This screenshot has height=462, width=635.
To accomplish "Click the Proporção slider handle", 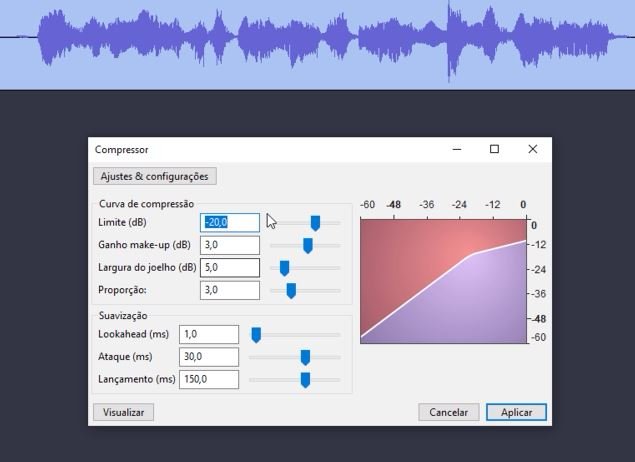I will pos(291,291).
